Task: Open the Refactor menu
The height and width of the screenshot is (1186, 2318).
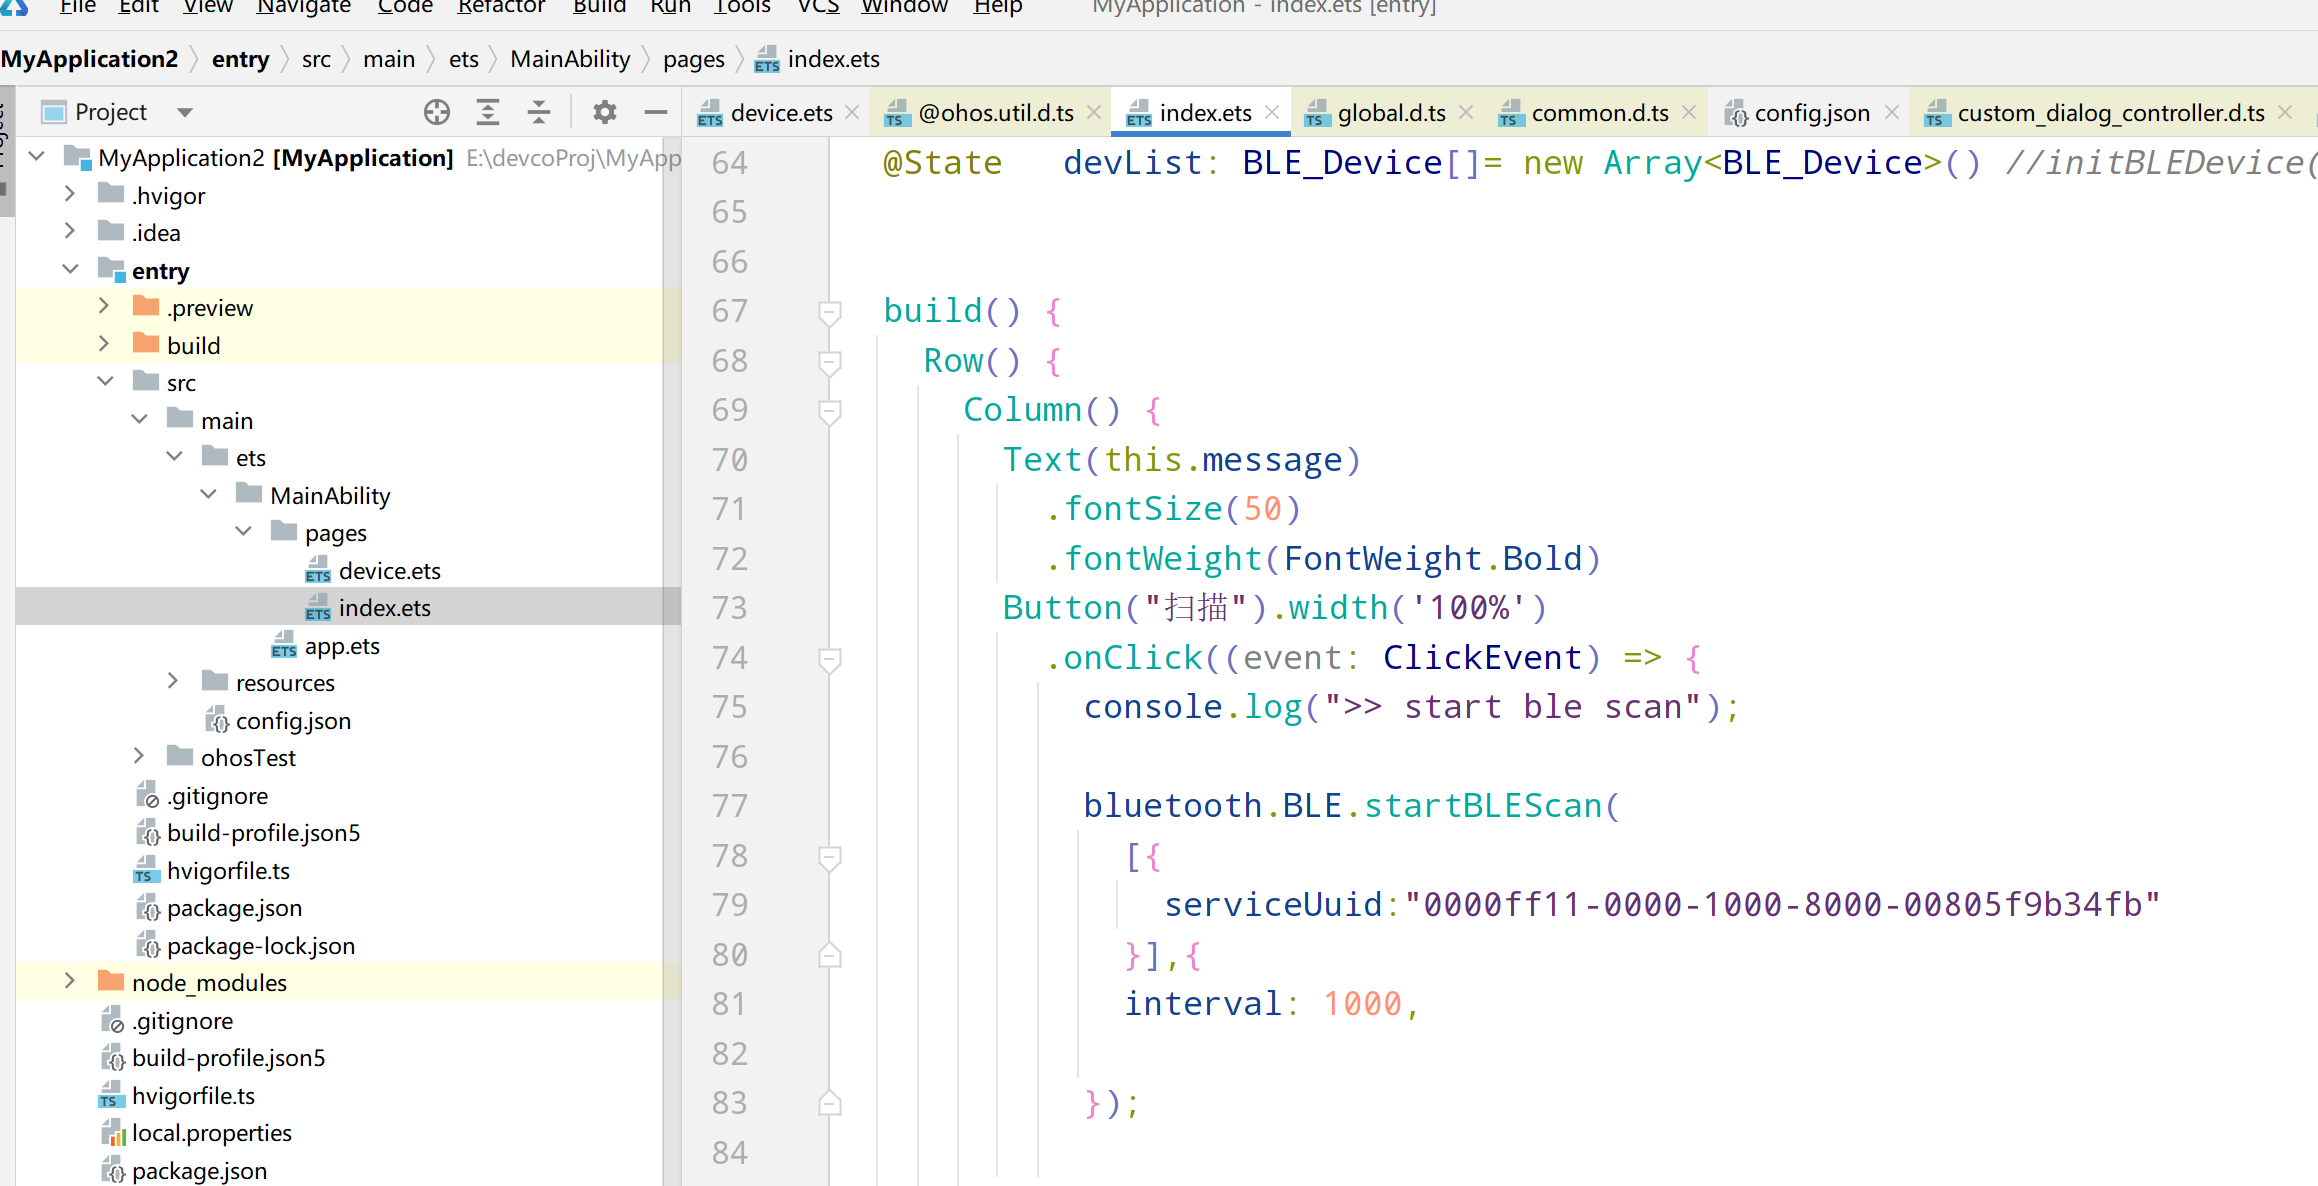Action: (x=500, y=7)
